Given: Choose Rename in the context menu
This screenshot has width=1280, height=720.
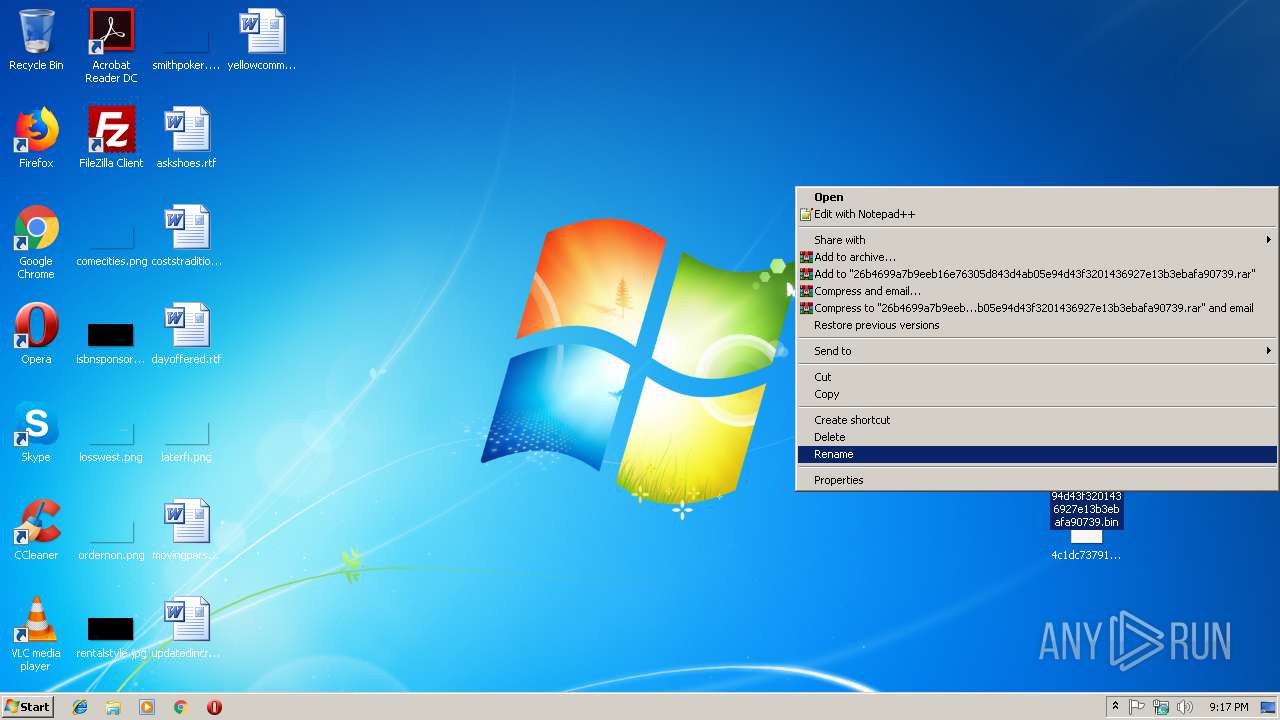Looking at the screenshot, I should pos(1037,454).
